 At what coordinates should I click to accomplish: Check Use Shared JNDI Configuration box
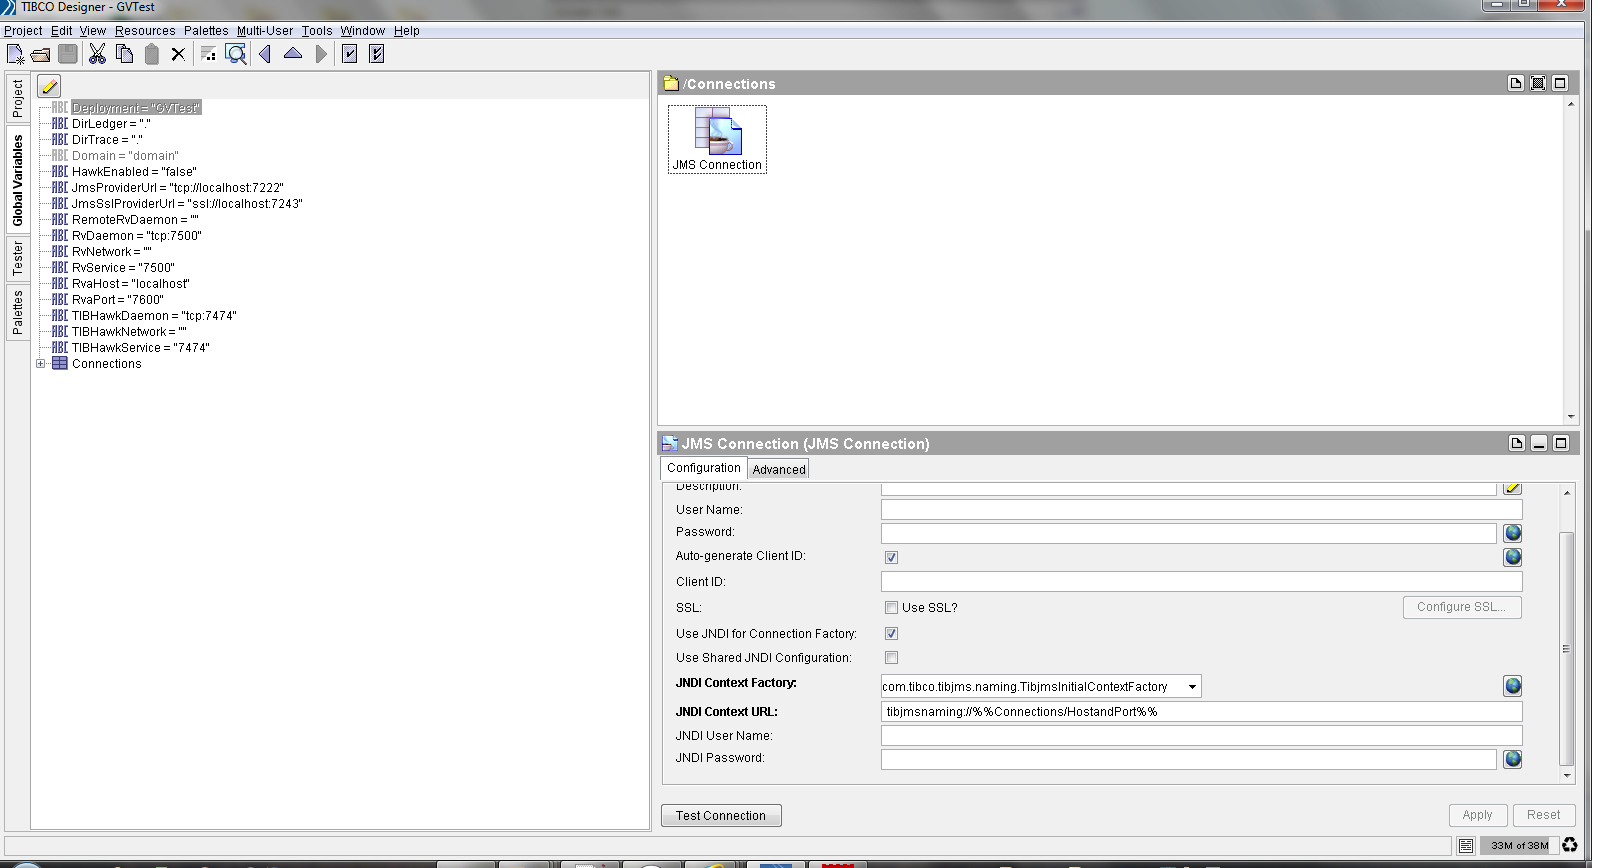click(x=891, y=658)
